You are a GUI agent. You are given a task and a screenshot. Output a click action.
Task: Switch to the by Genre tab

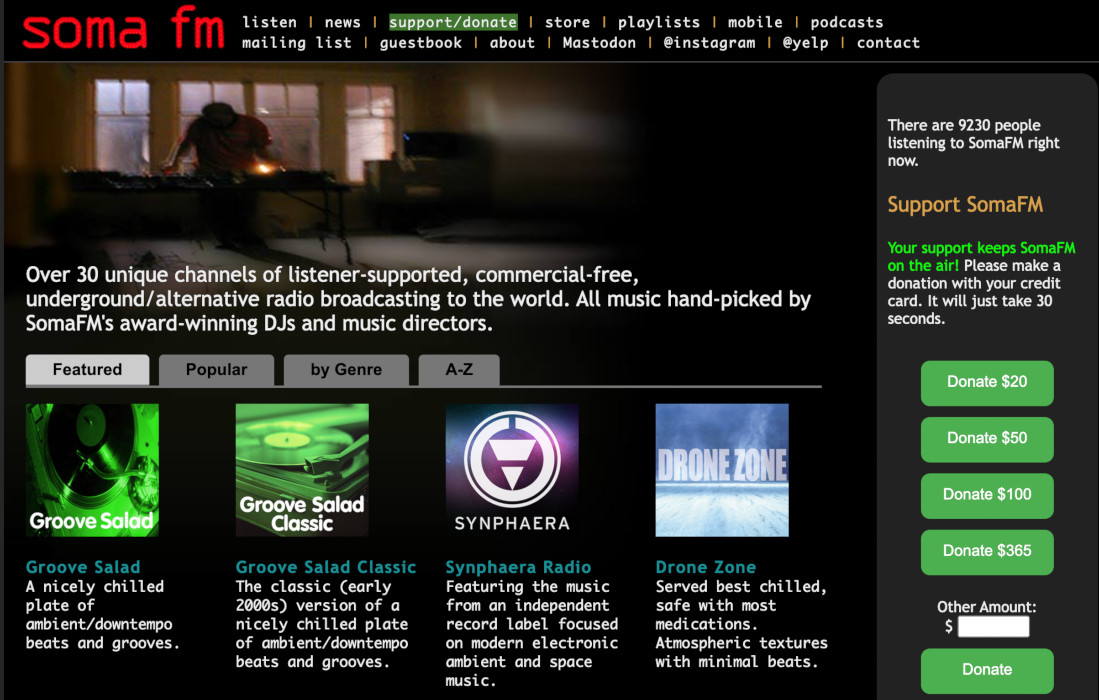pyautogui.click(x=346, y=369)
